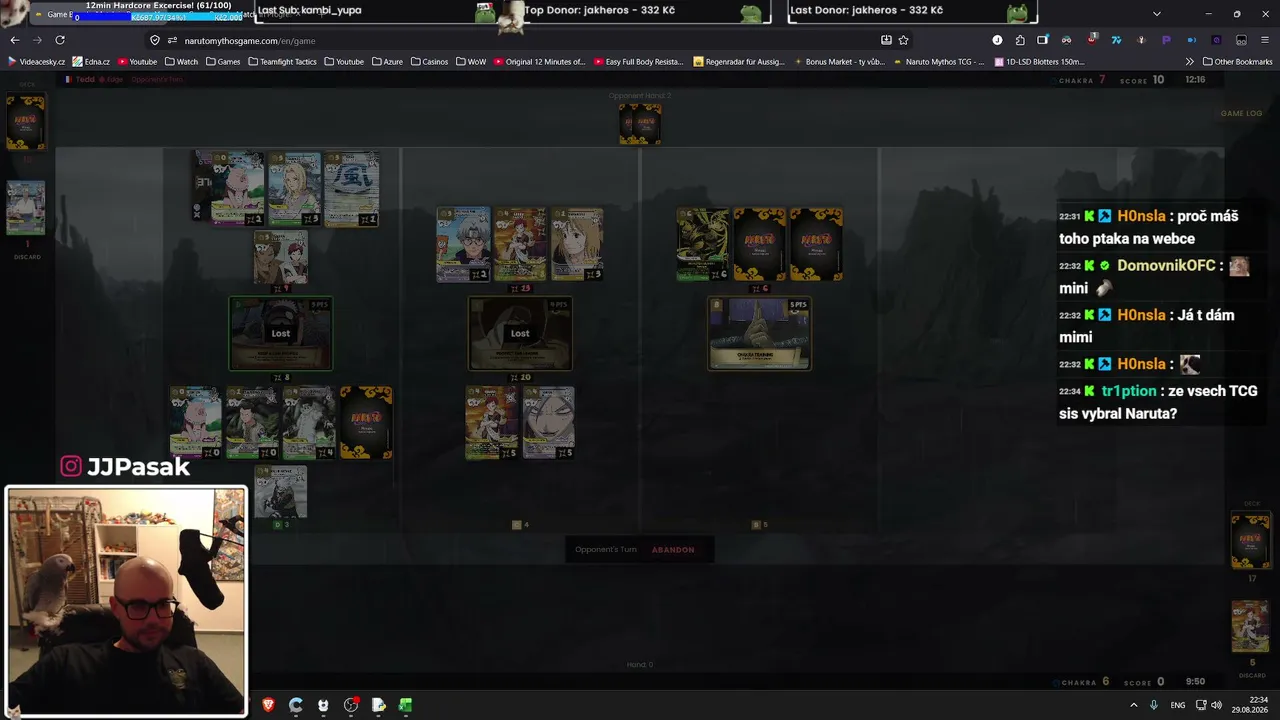The image size is (1280, 720).
Task: Click the opponent's face-down hand cards
Action: point(640,124)
